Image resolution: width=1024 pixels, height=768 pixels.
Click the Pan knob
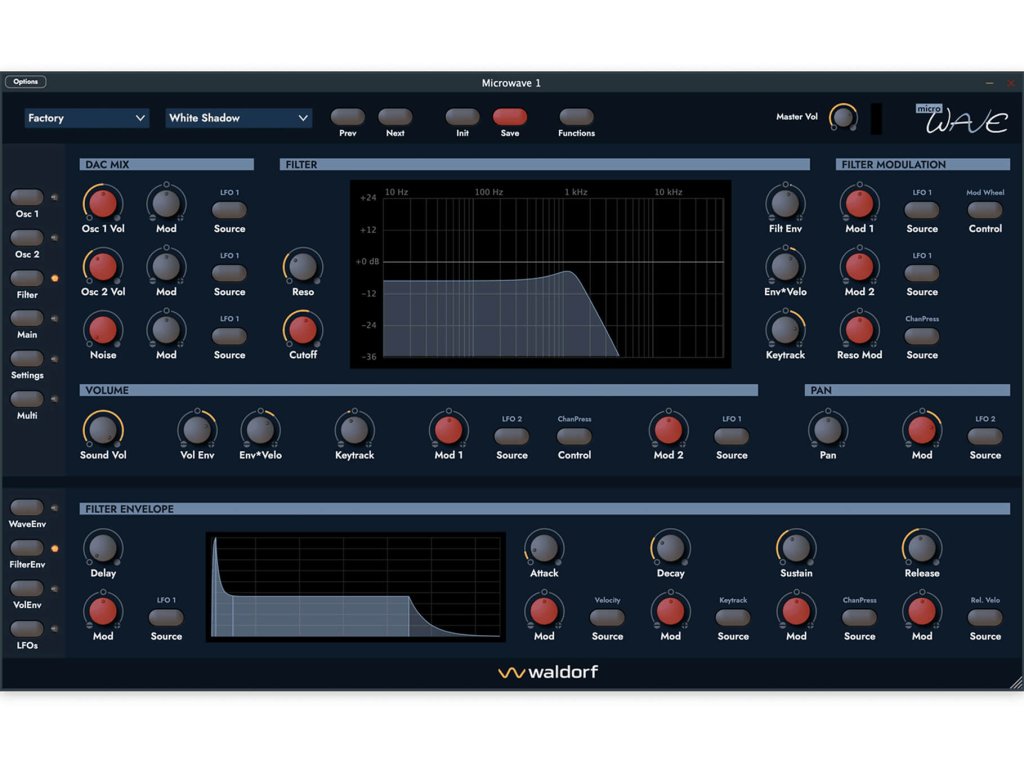[x=827, y=430]
